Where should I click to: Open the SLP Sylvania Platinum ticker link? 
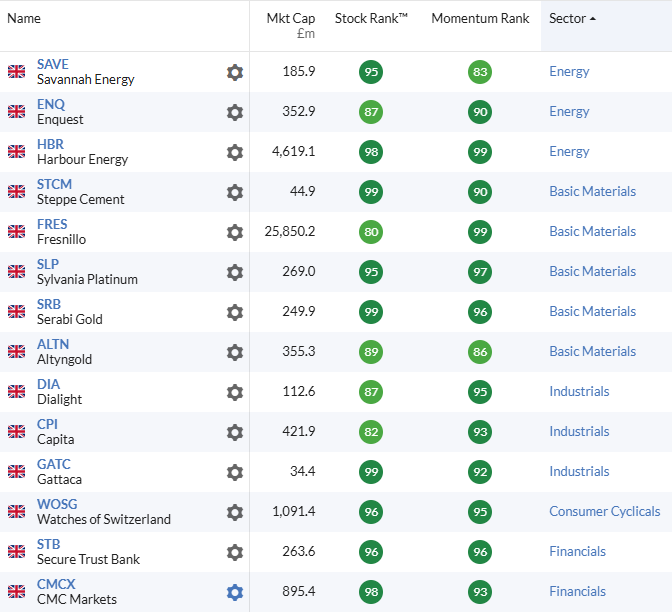click(48, 264)
